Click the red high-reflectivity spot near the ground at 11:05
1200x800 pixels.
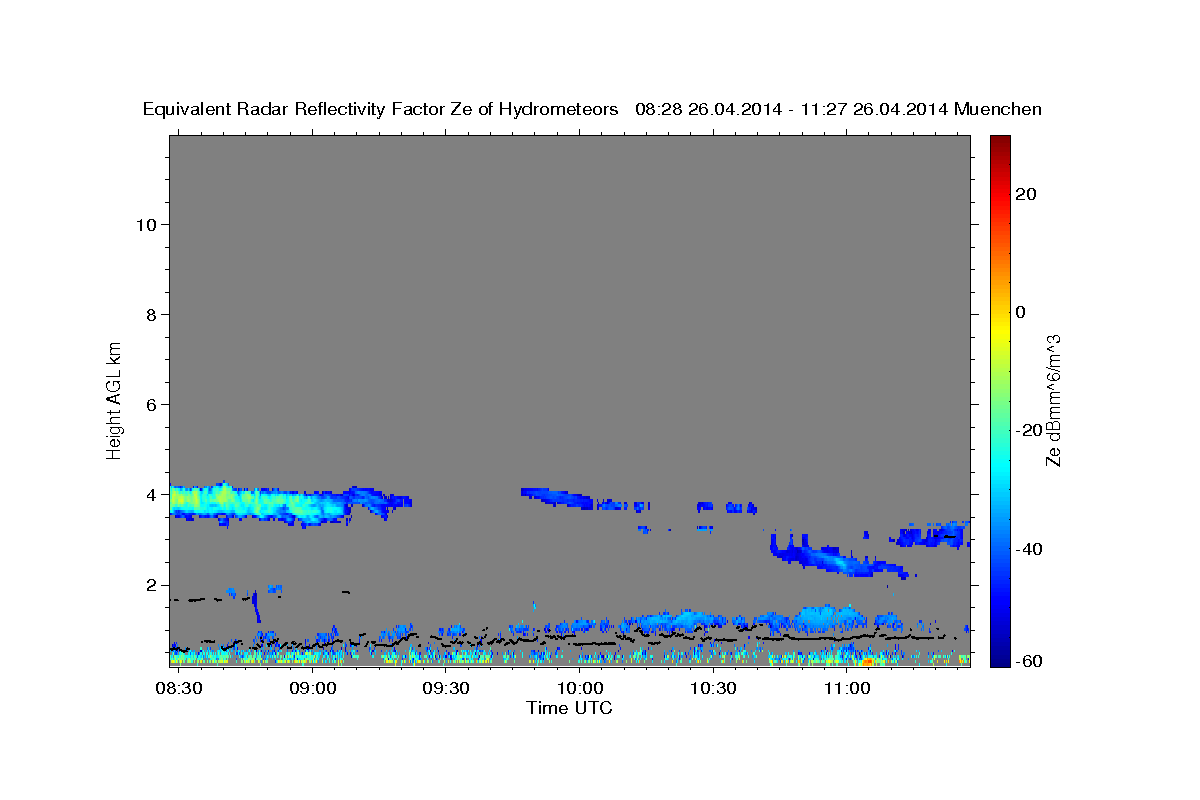click(x=867, y=661)
